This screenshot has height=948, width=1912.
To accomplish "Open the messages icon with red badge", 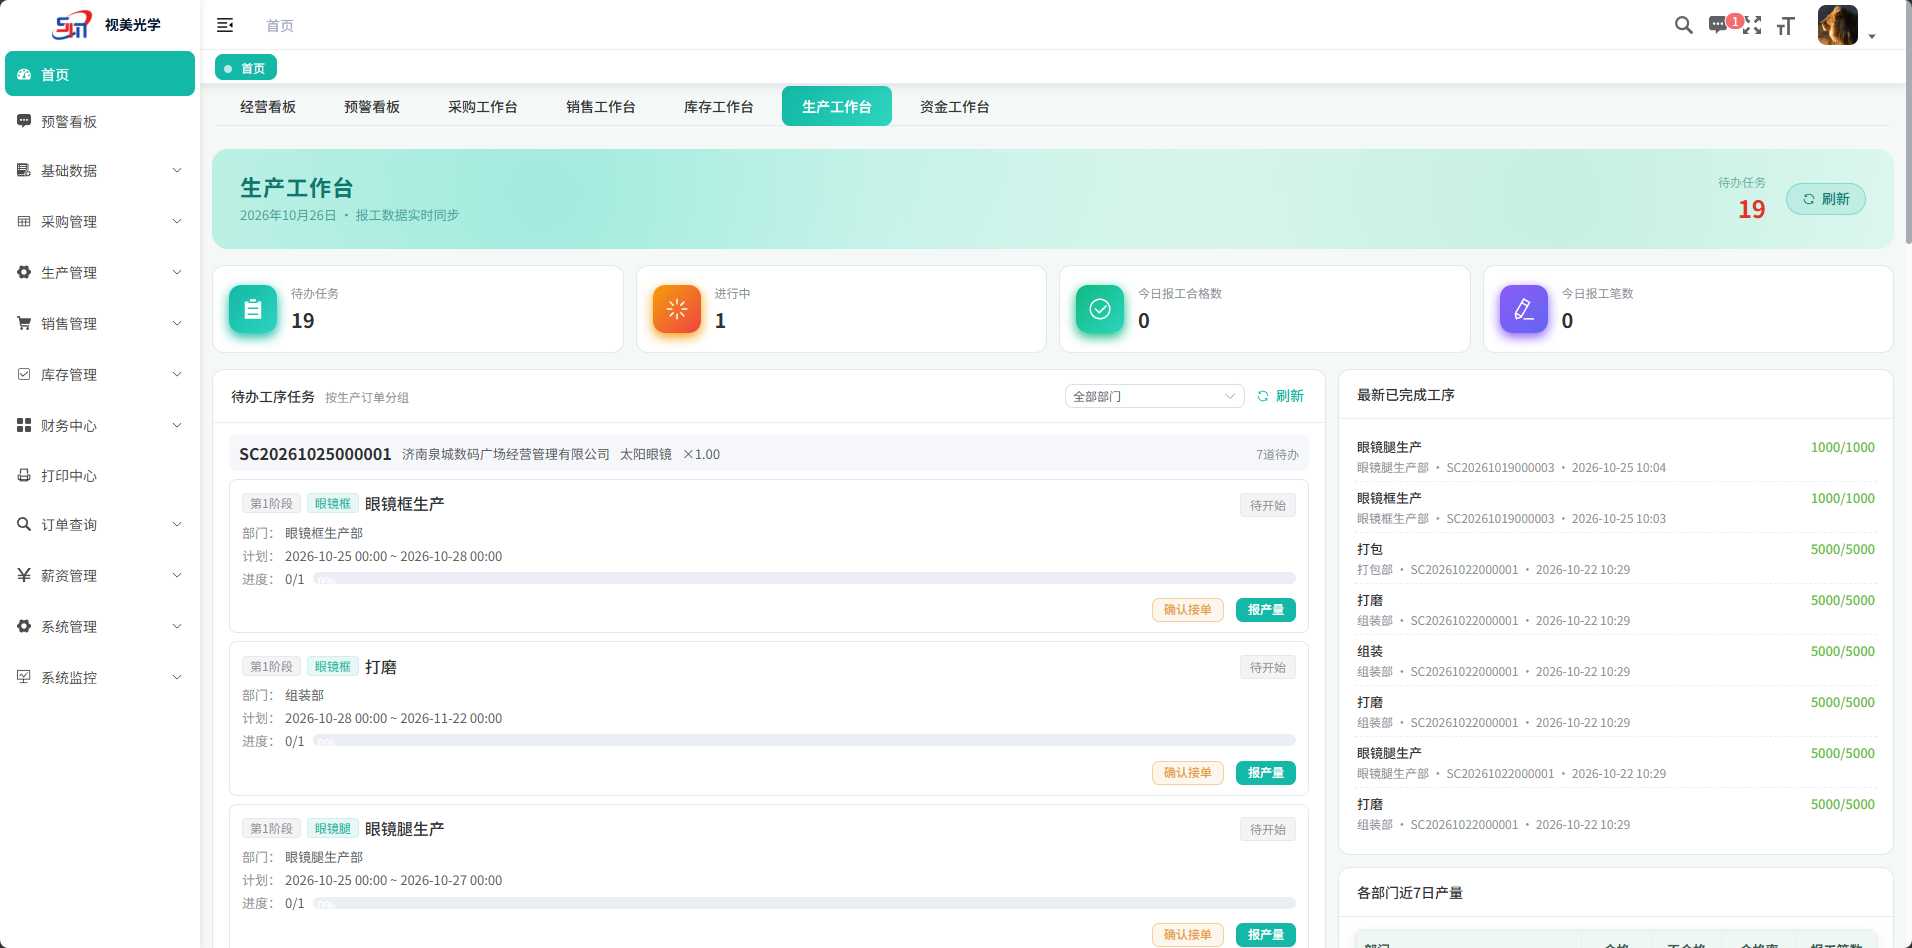I will pos(1719,25).
